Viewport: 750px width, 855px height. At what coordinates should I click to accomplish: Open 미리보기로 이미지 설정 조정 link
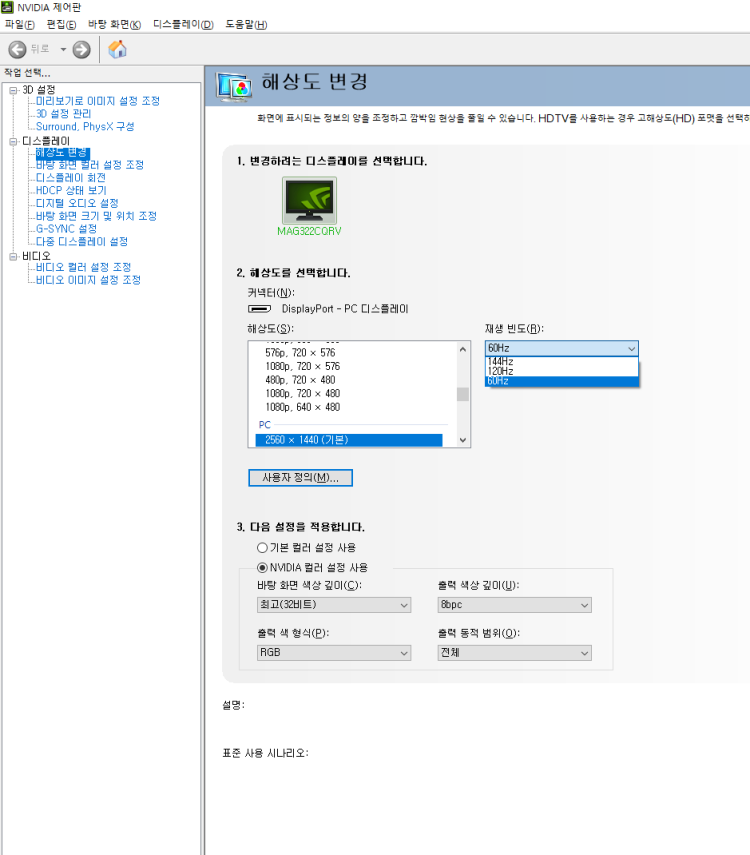(98, 101)
